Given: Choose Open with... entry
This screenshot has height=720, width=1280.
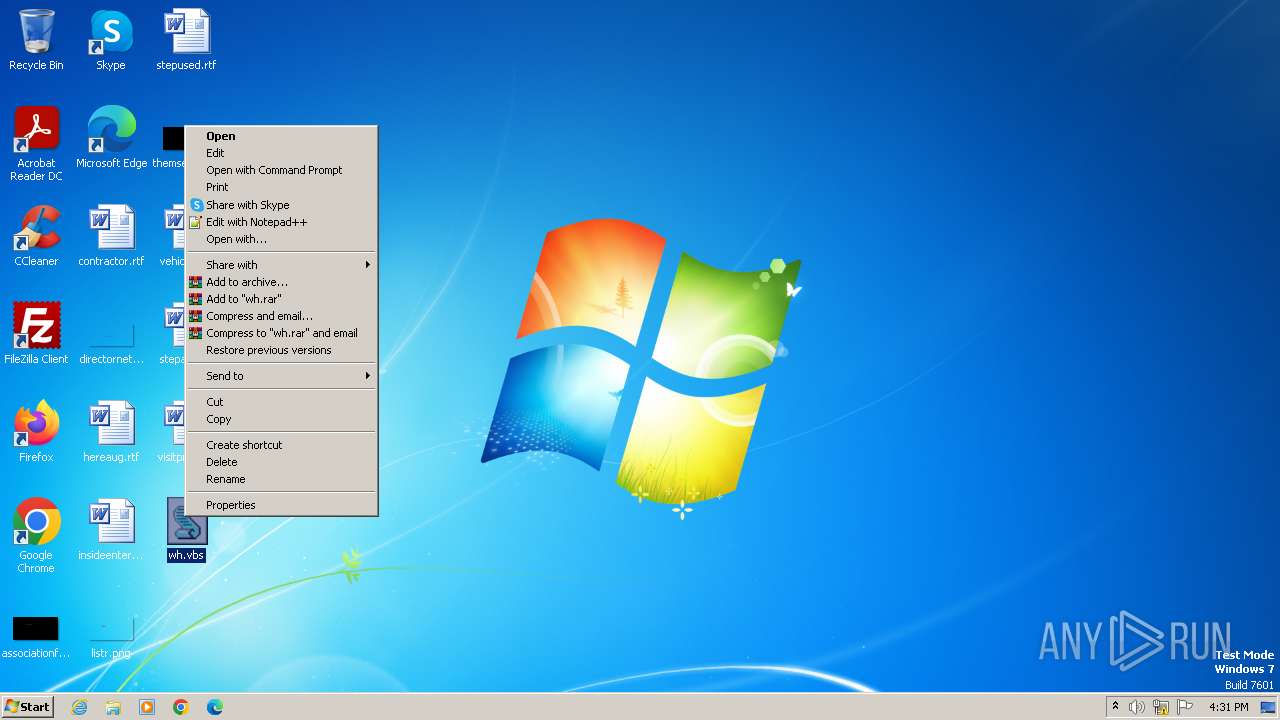Looking at the screenshot, I should (281, 239).
